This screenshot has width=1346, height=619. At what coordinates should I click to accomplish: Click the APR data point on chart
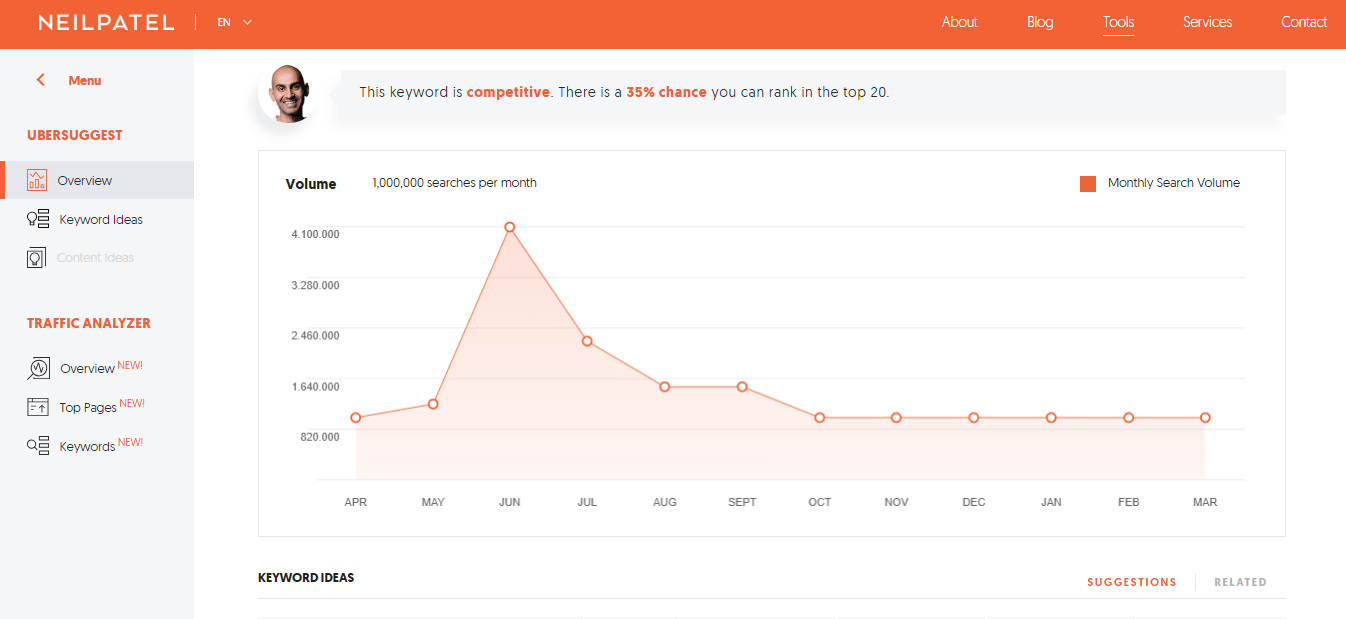tap(356, 418)
